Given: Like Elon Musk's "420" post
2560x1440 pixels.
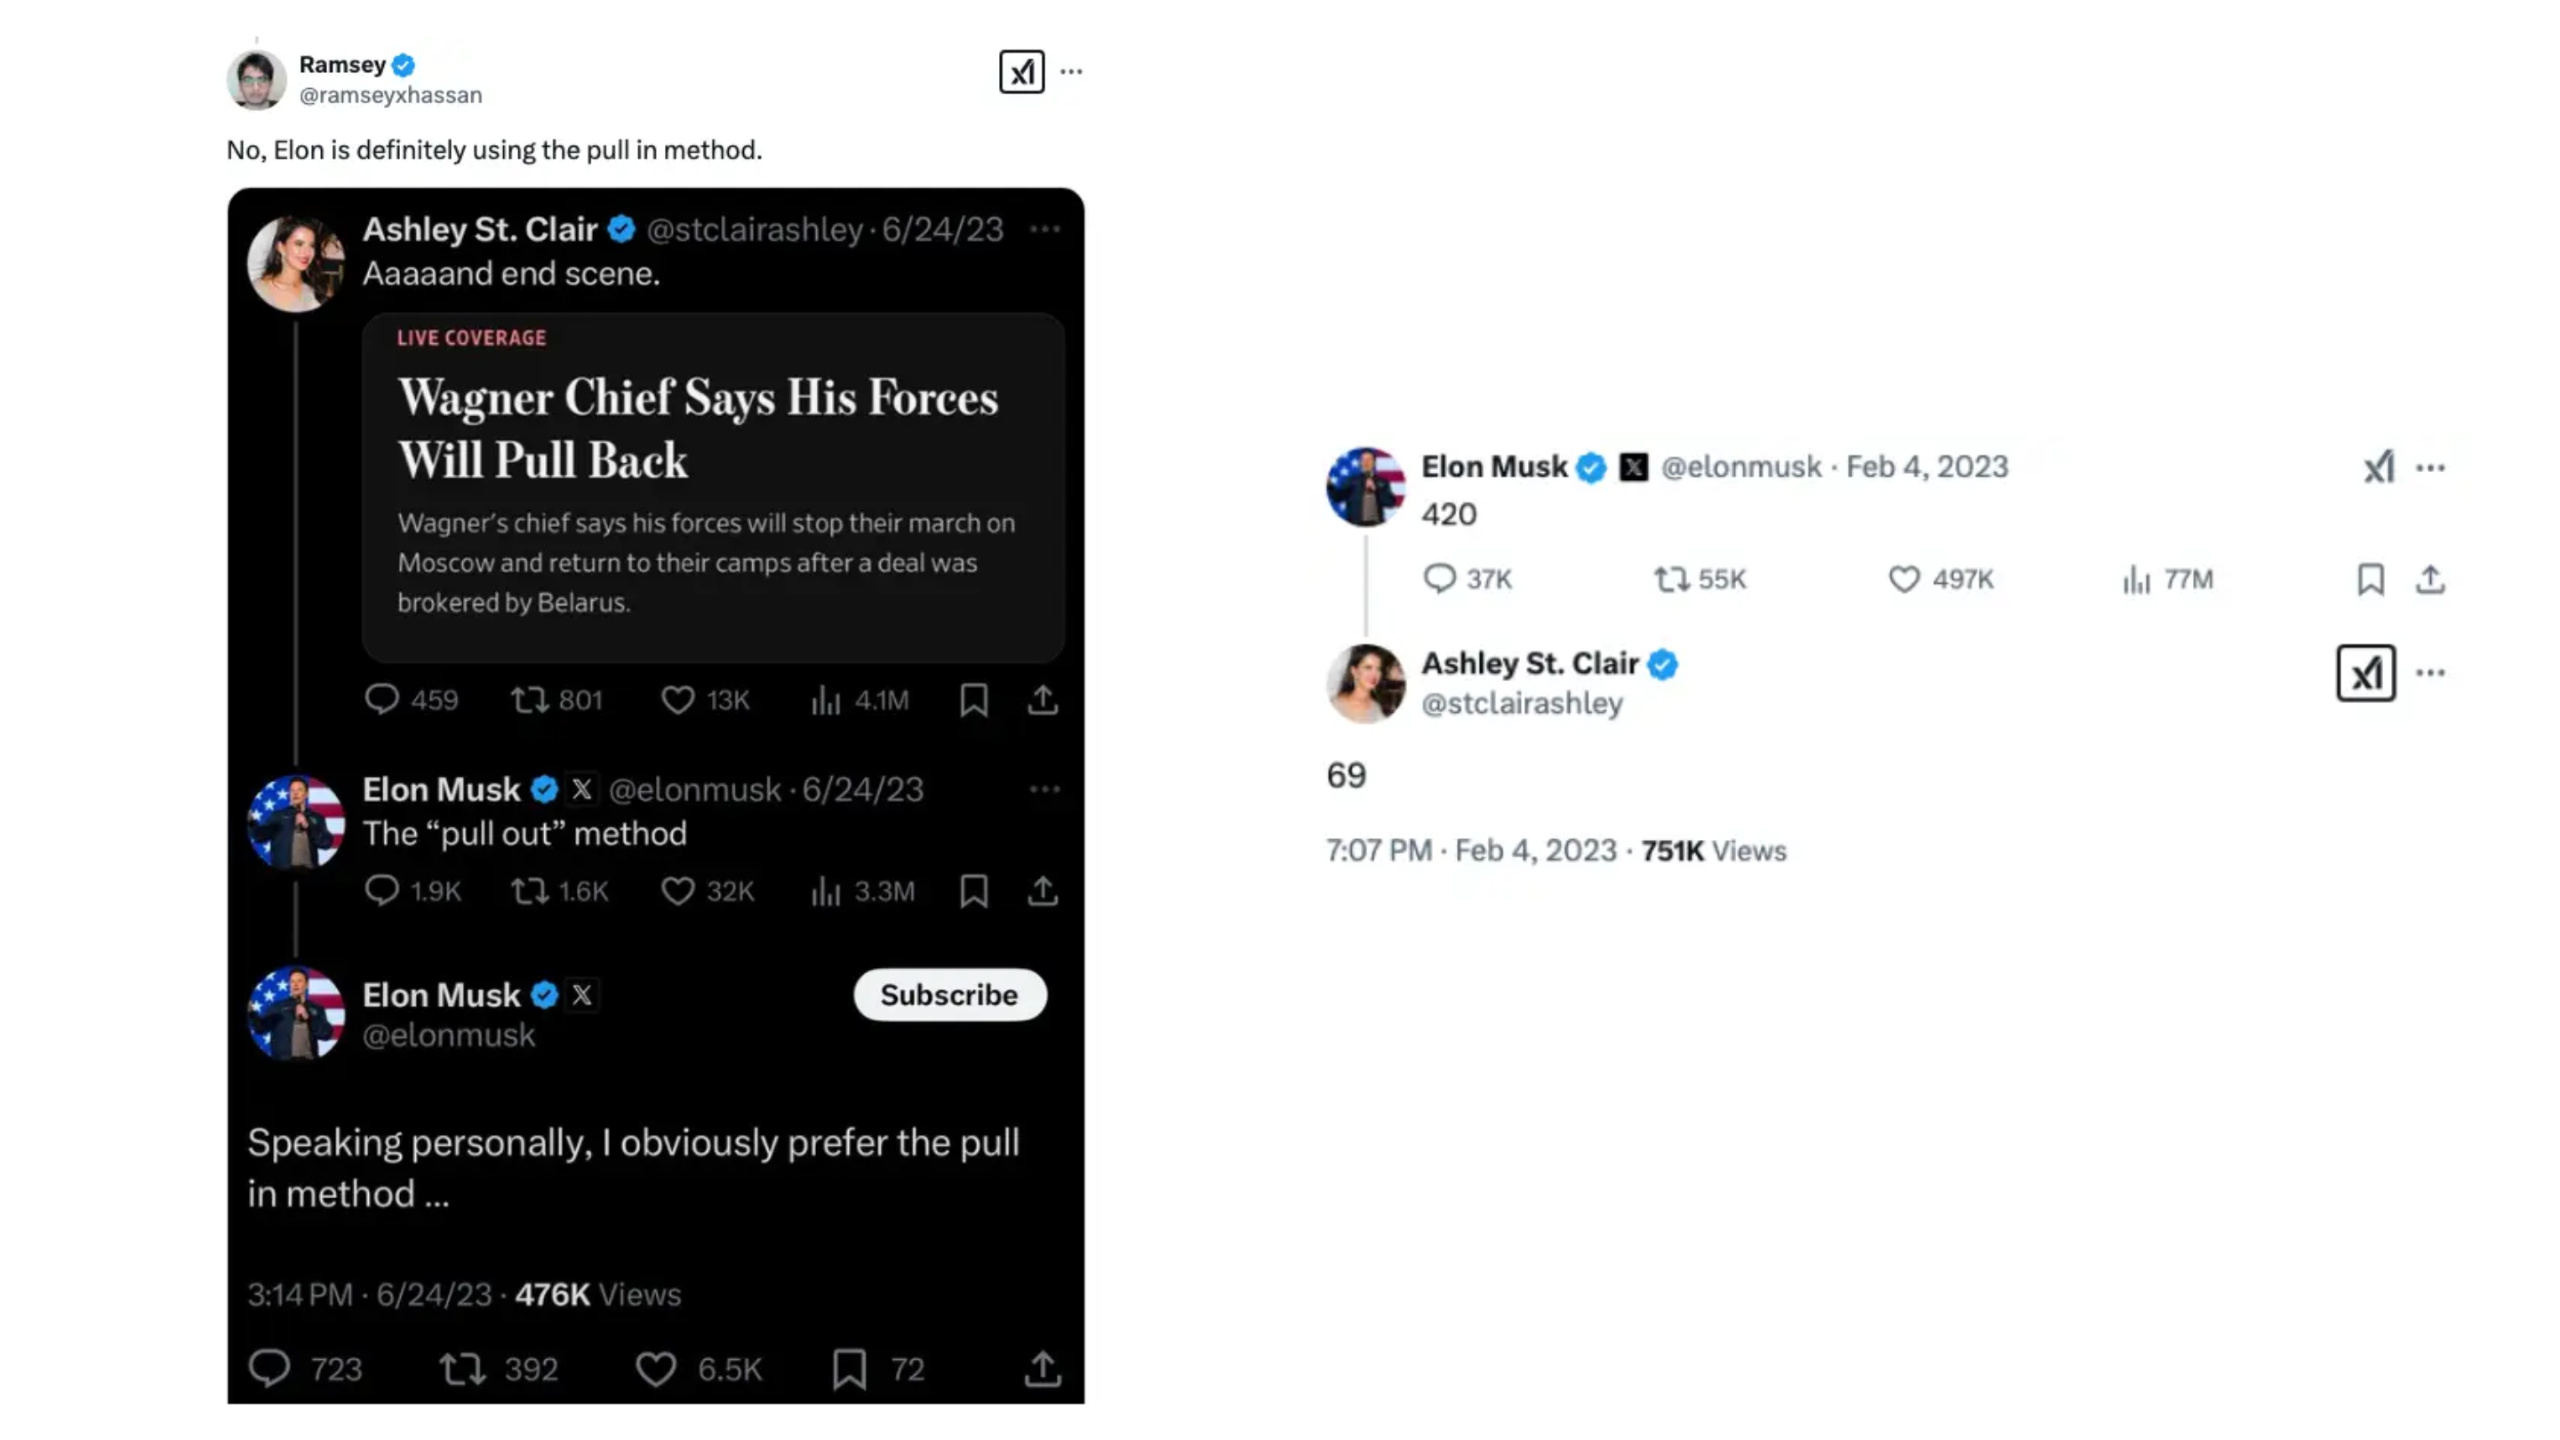Looking at the screenshot, I should pos(1904,579).
